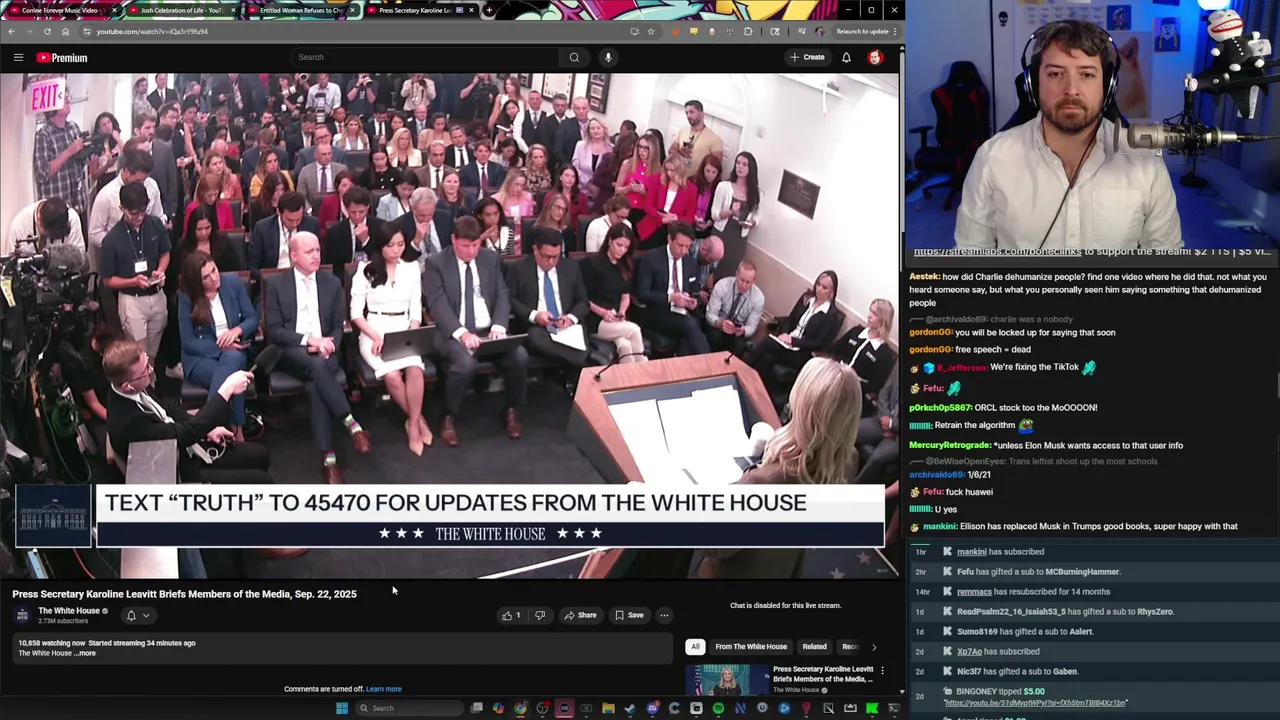Screen dimensions: 1280x720
Task: Dislike the press briefing video
Action: (540, 615)
